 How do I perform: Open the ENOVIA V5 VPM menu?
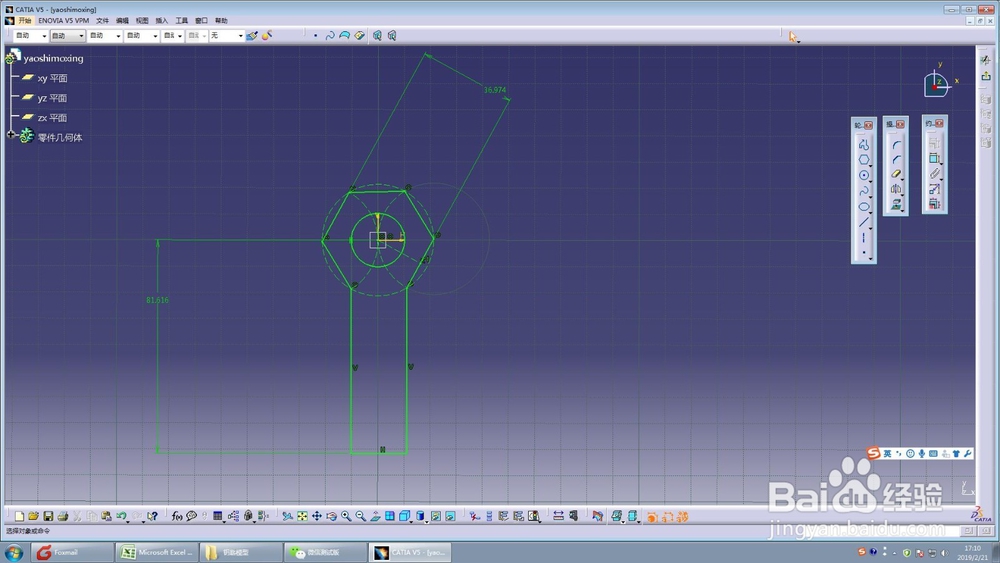coord(63,20)
